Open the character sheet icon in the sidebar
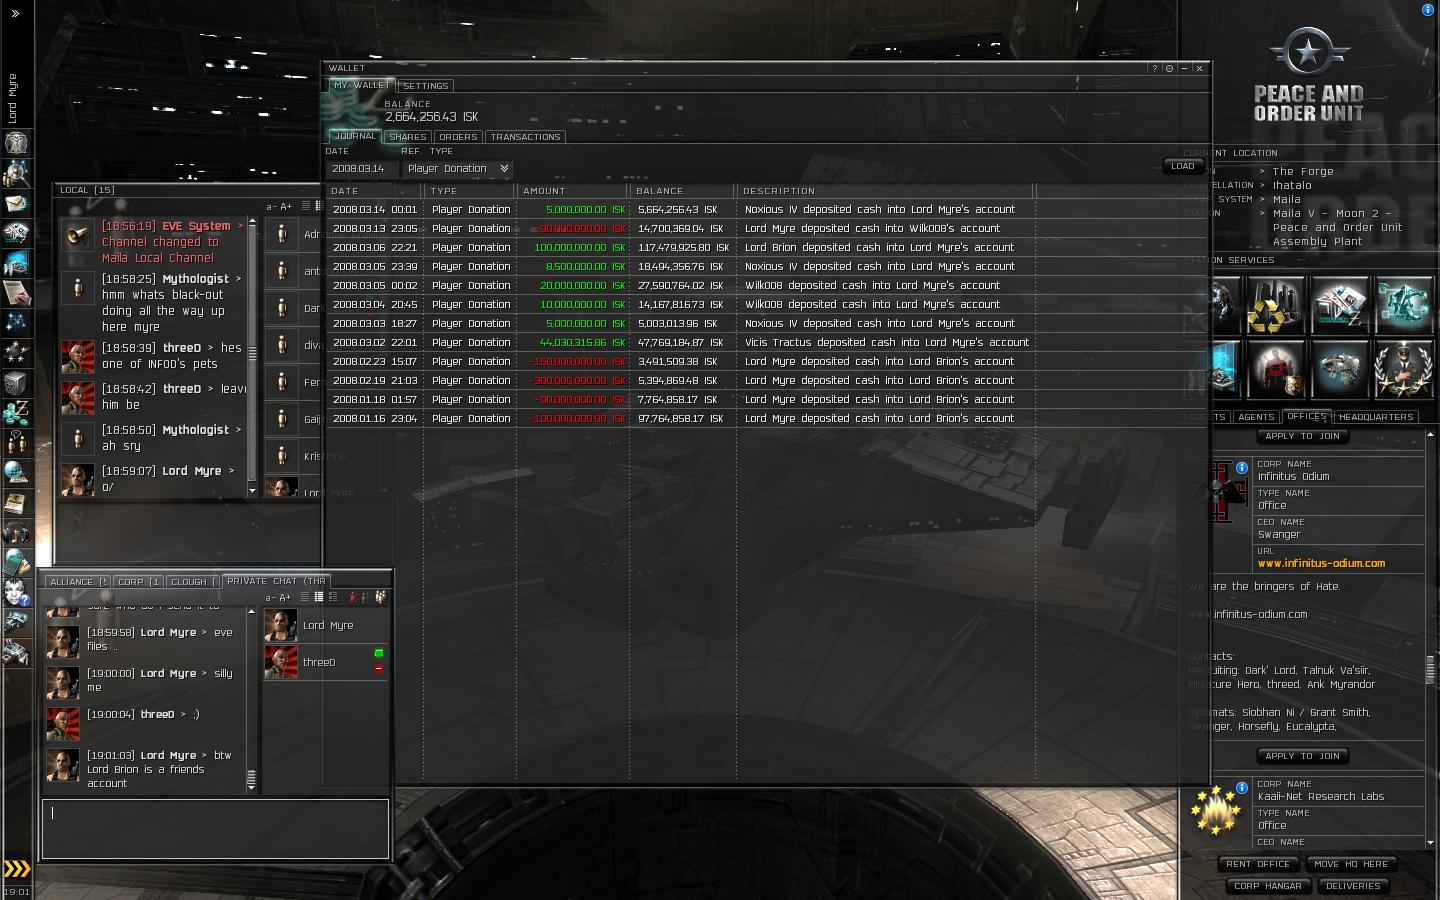Viewport: 1440px width, 900px height. 16,143
